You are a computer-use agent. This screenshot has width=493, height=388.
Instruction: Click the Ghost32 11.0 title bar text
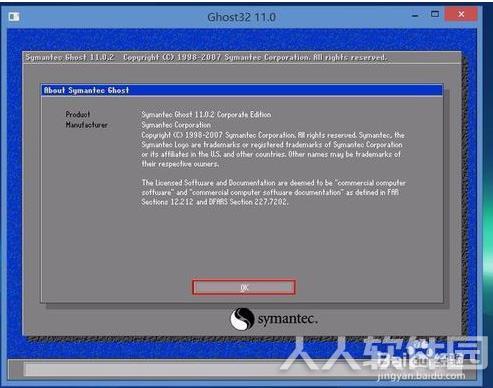[241, 17]
